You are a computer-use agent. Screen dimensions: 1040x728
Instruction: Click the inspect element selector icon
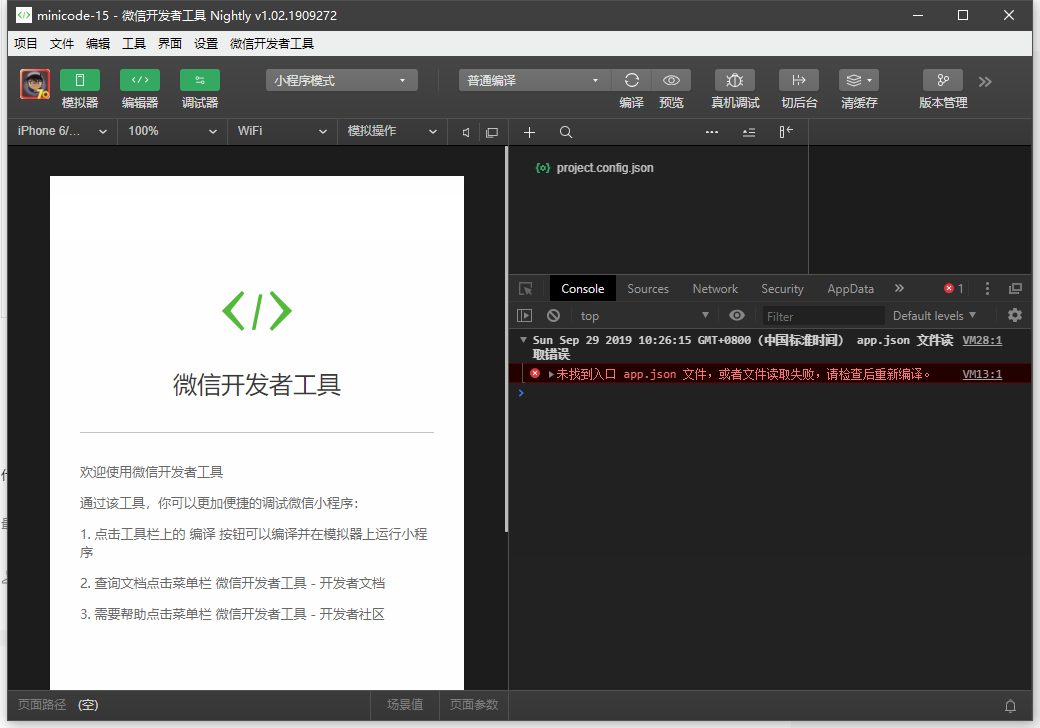click(x=526, y=288)
